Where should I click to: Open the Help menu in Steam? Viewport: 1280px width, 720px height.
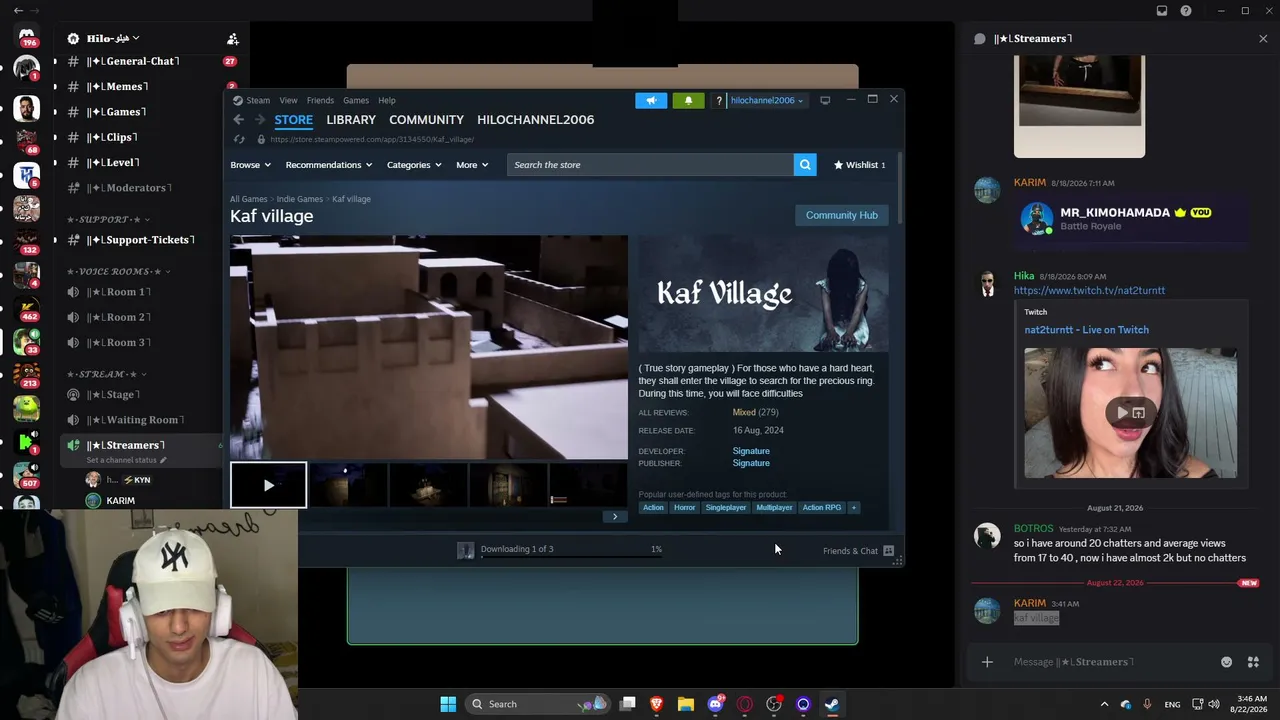click(x=386, y=100)
